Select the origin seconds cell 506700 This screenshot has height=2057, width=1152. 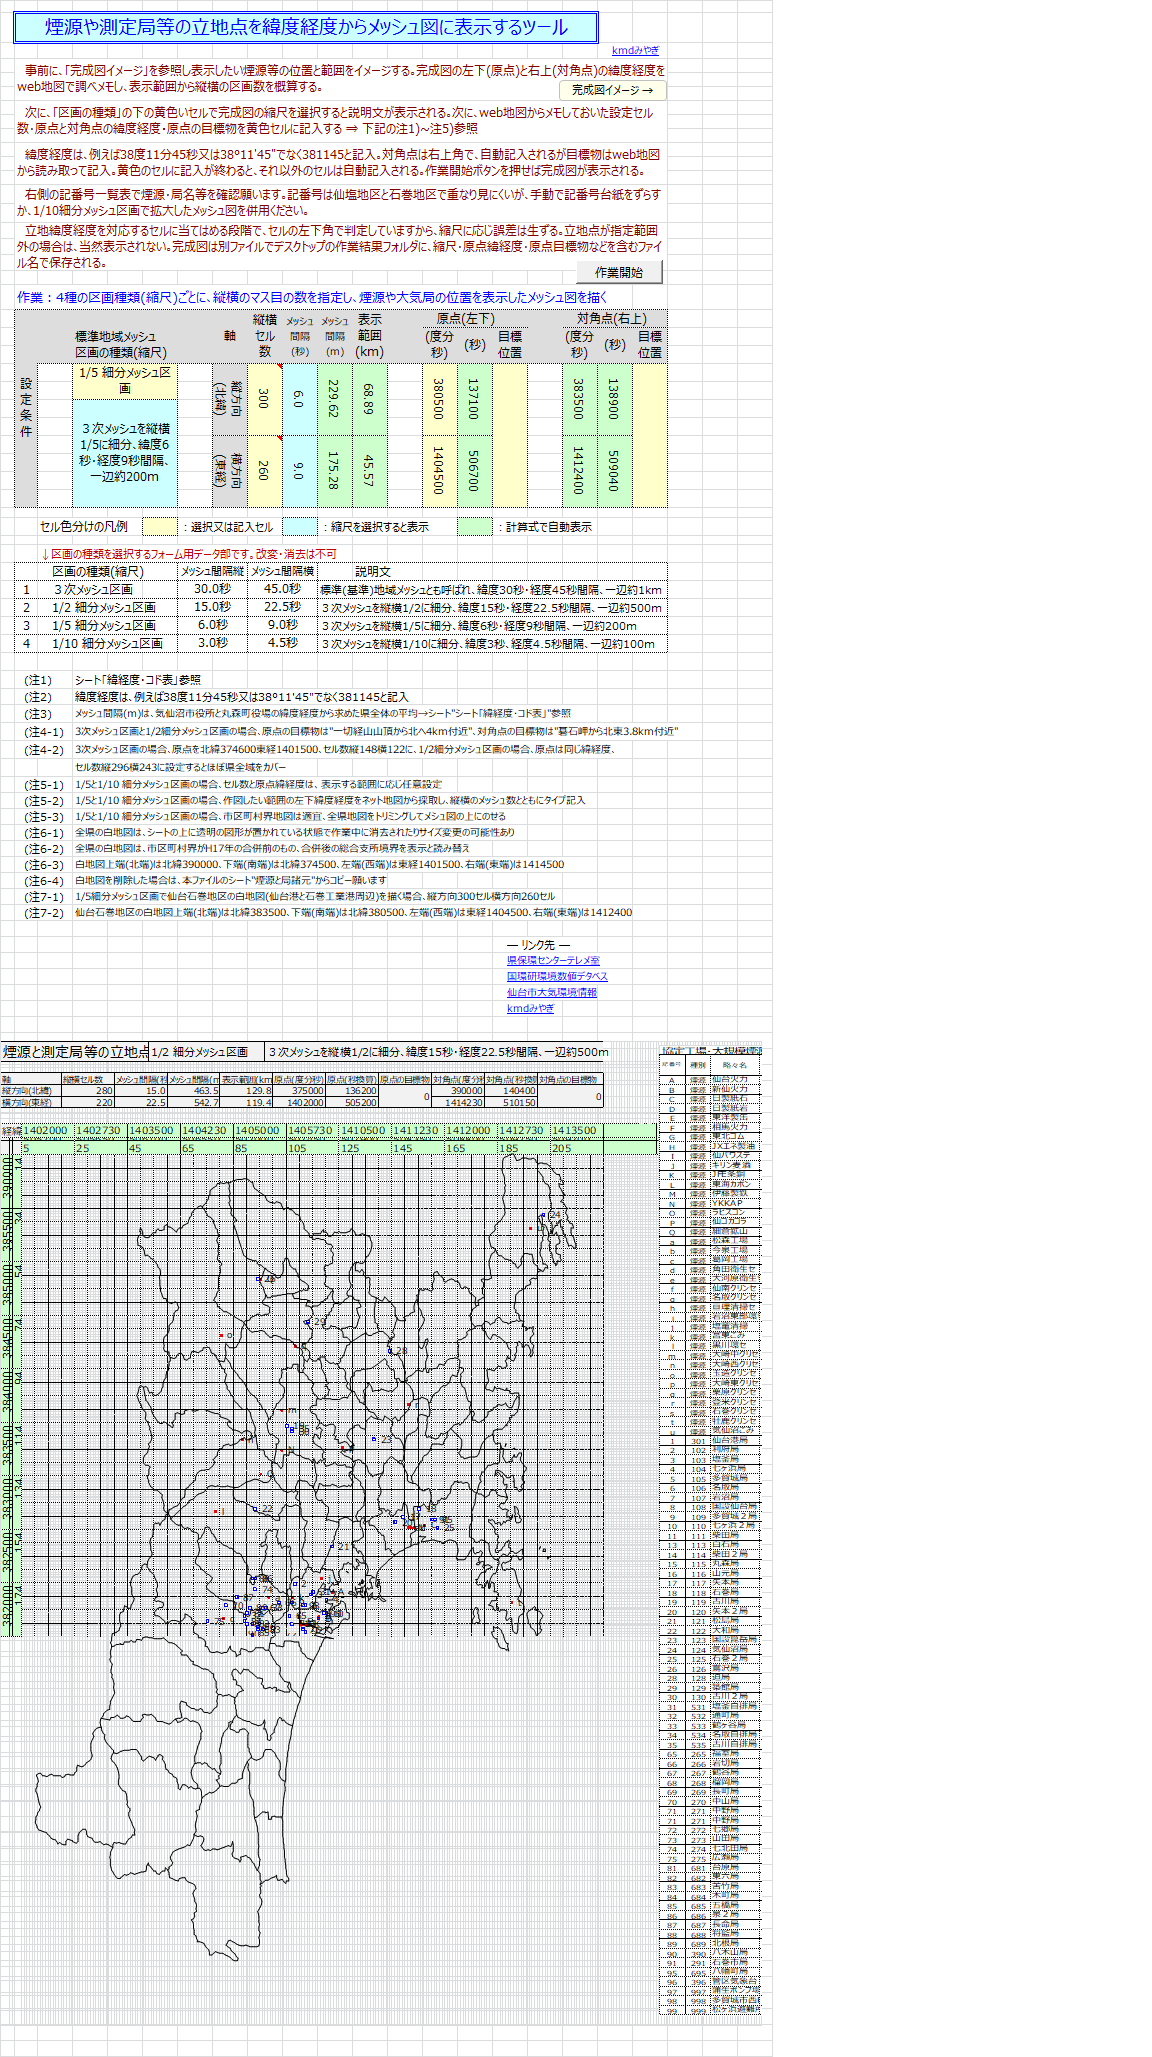click(x=474, y=470)
